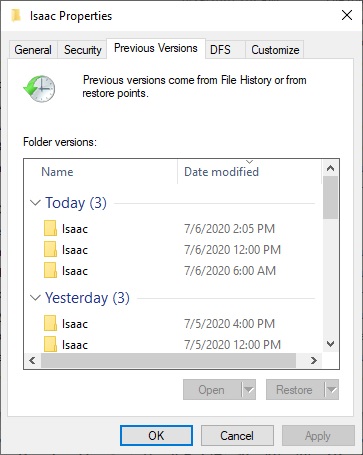This screenshot has height=455, width=363.
Task: Select the Isaac folder icon dated 2:05 PM
Action: point(50,228)
